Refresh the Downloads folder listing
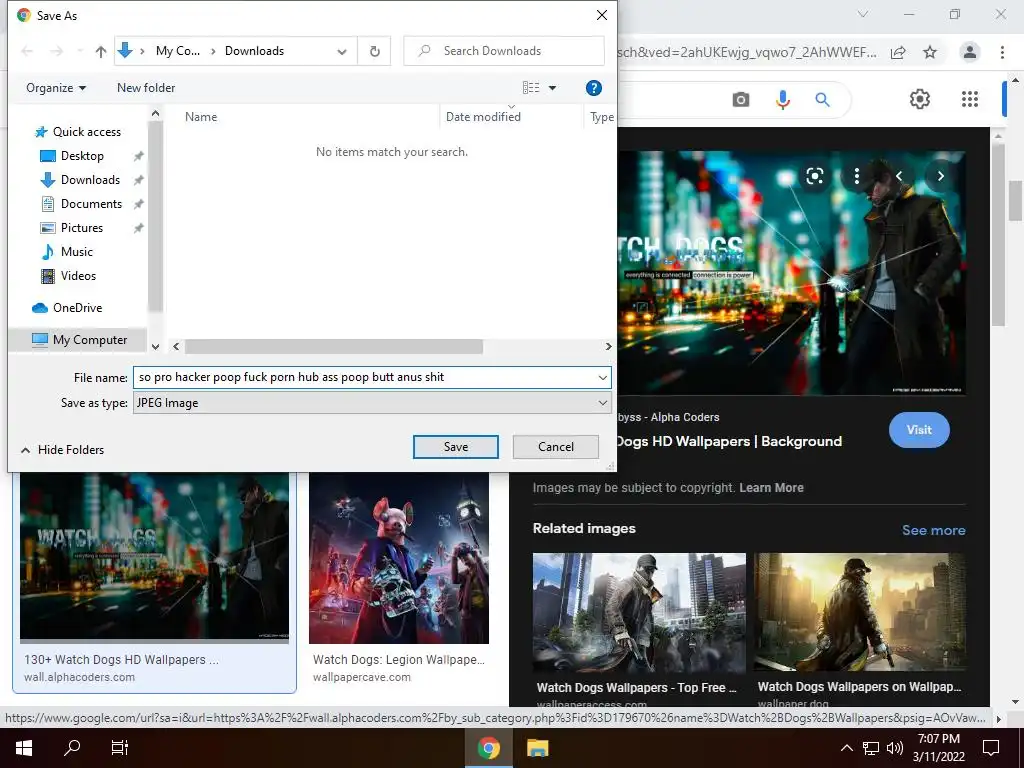The height and width of the screenshot is (768, 1024). [x=374, y=51]
